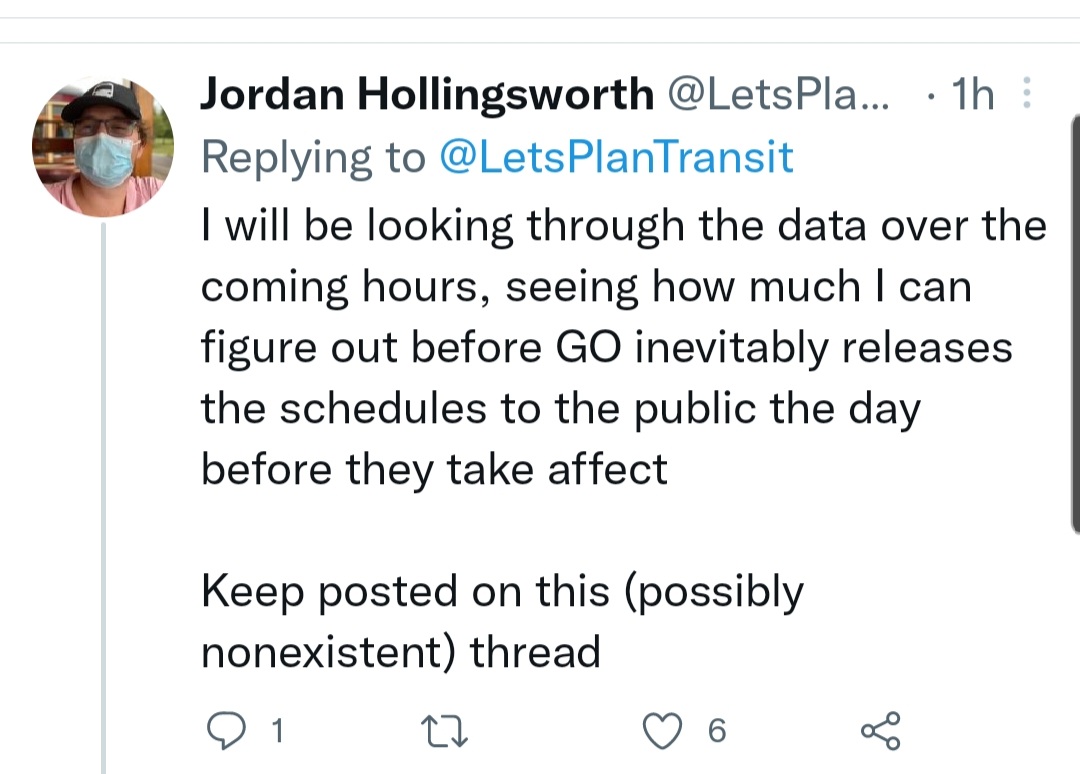Open Jordan Hollingsworth's profile picture
1080x774 pixels.
[x=103, y=146]
